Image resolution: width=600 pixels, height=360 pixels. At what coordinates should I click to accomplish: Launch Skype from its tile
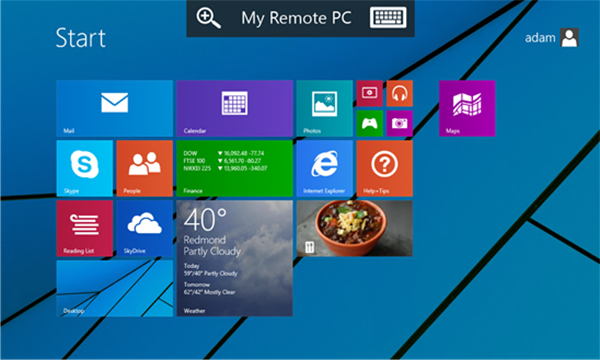(85, 168)
